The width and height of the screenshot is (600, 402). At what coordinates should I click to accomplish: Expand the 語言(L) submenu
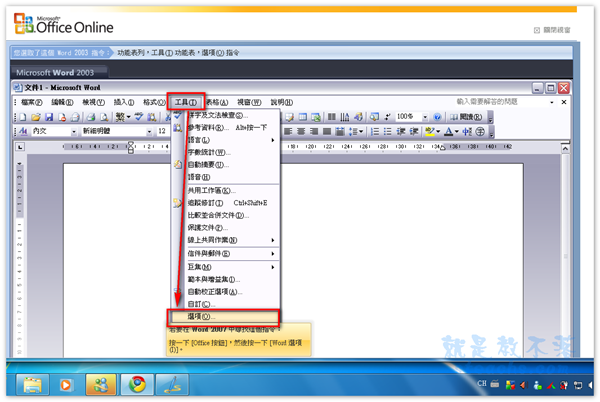[231, 140]
